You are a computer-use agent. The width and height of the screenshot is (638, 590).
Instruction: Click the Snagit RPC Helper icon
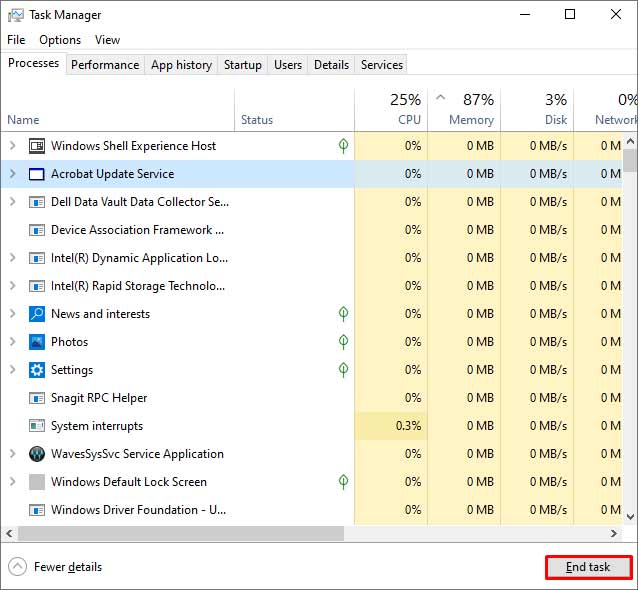coord(37,398)
